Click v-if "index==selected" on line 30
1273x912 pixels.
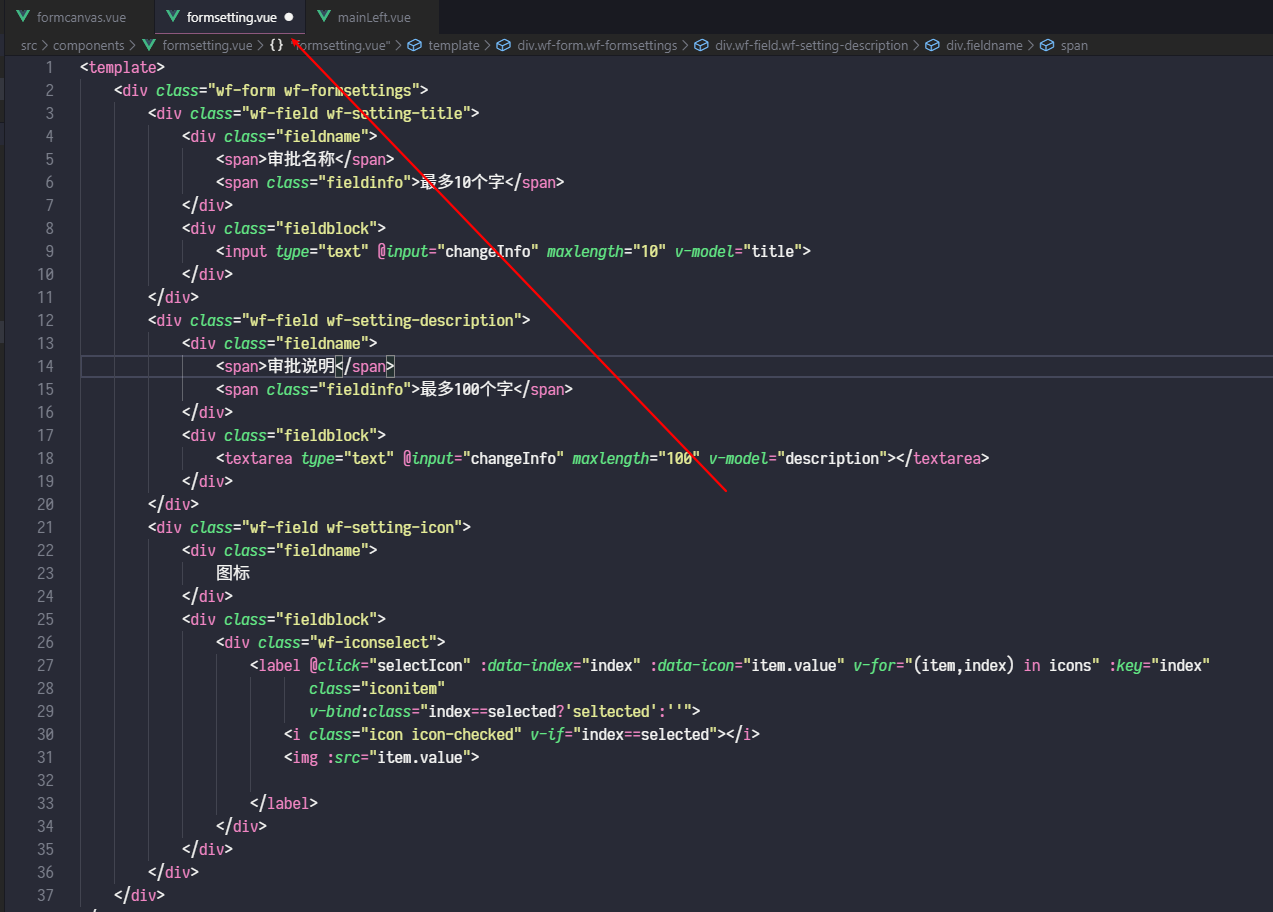646,734
